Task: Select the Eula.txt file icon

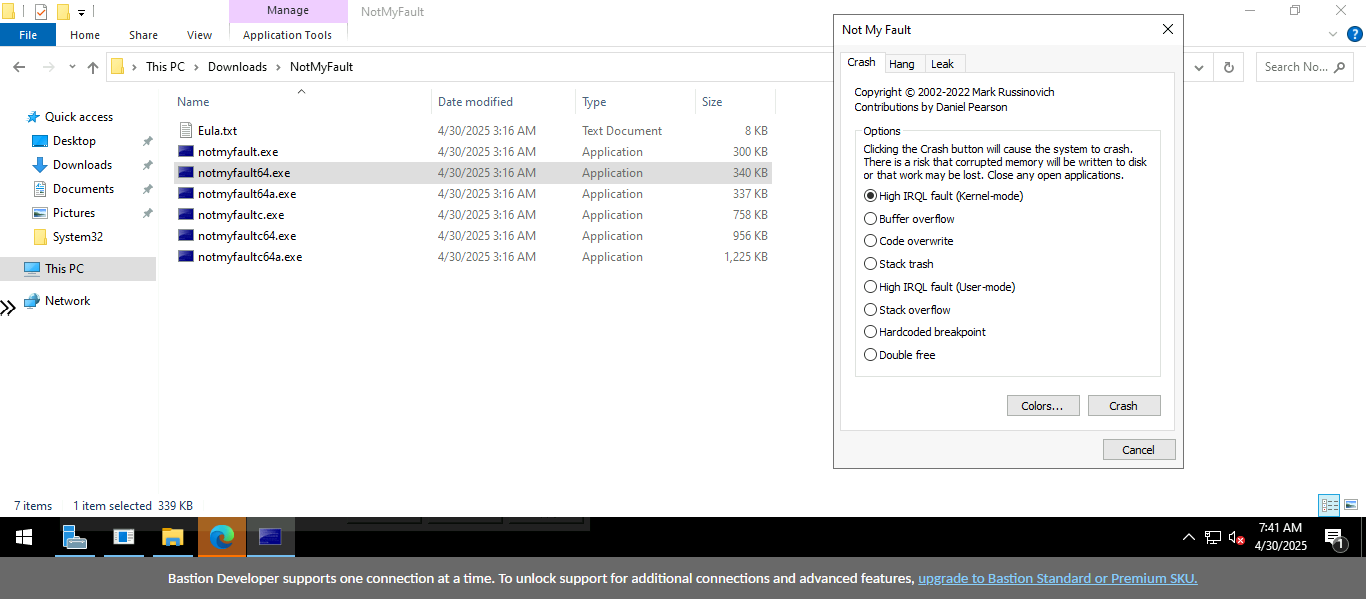Action: coord(186,130)
